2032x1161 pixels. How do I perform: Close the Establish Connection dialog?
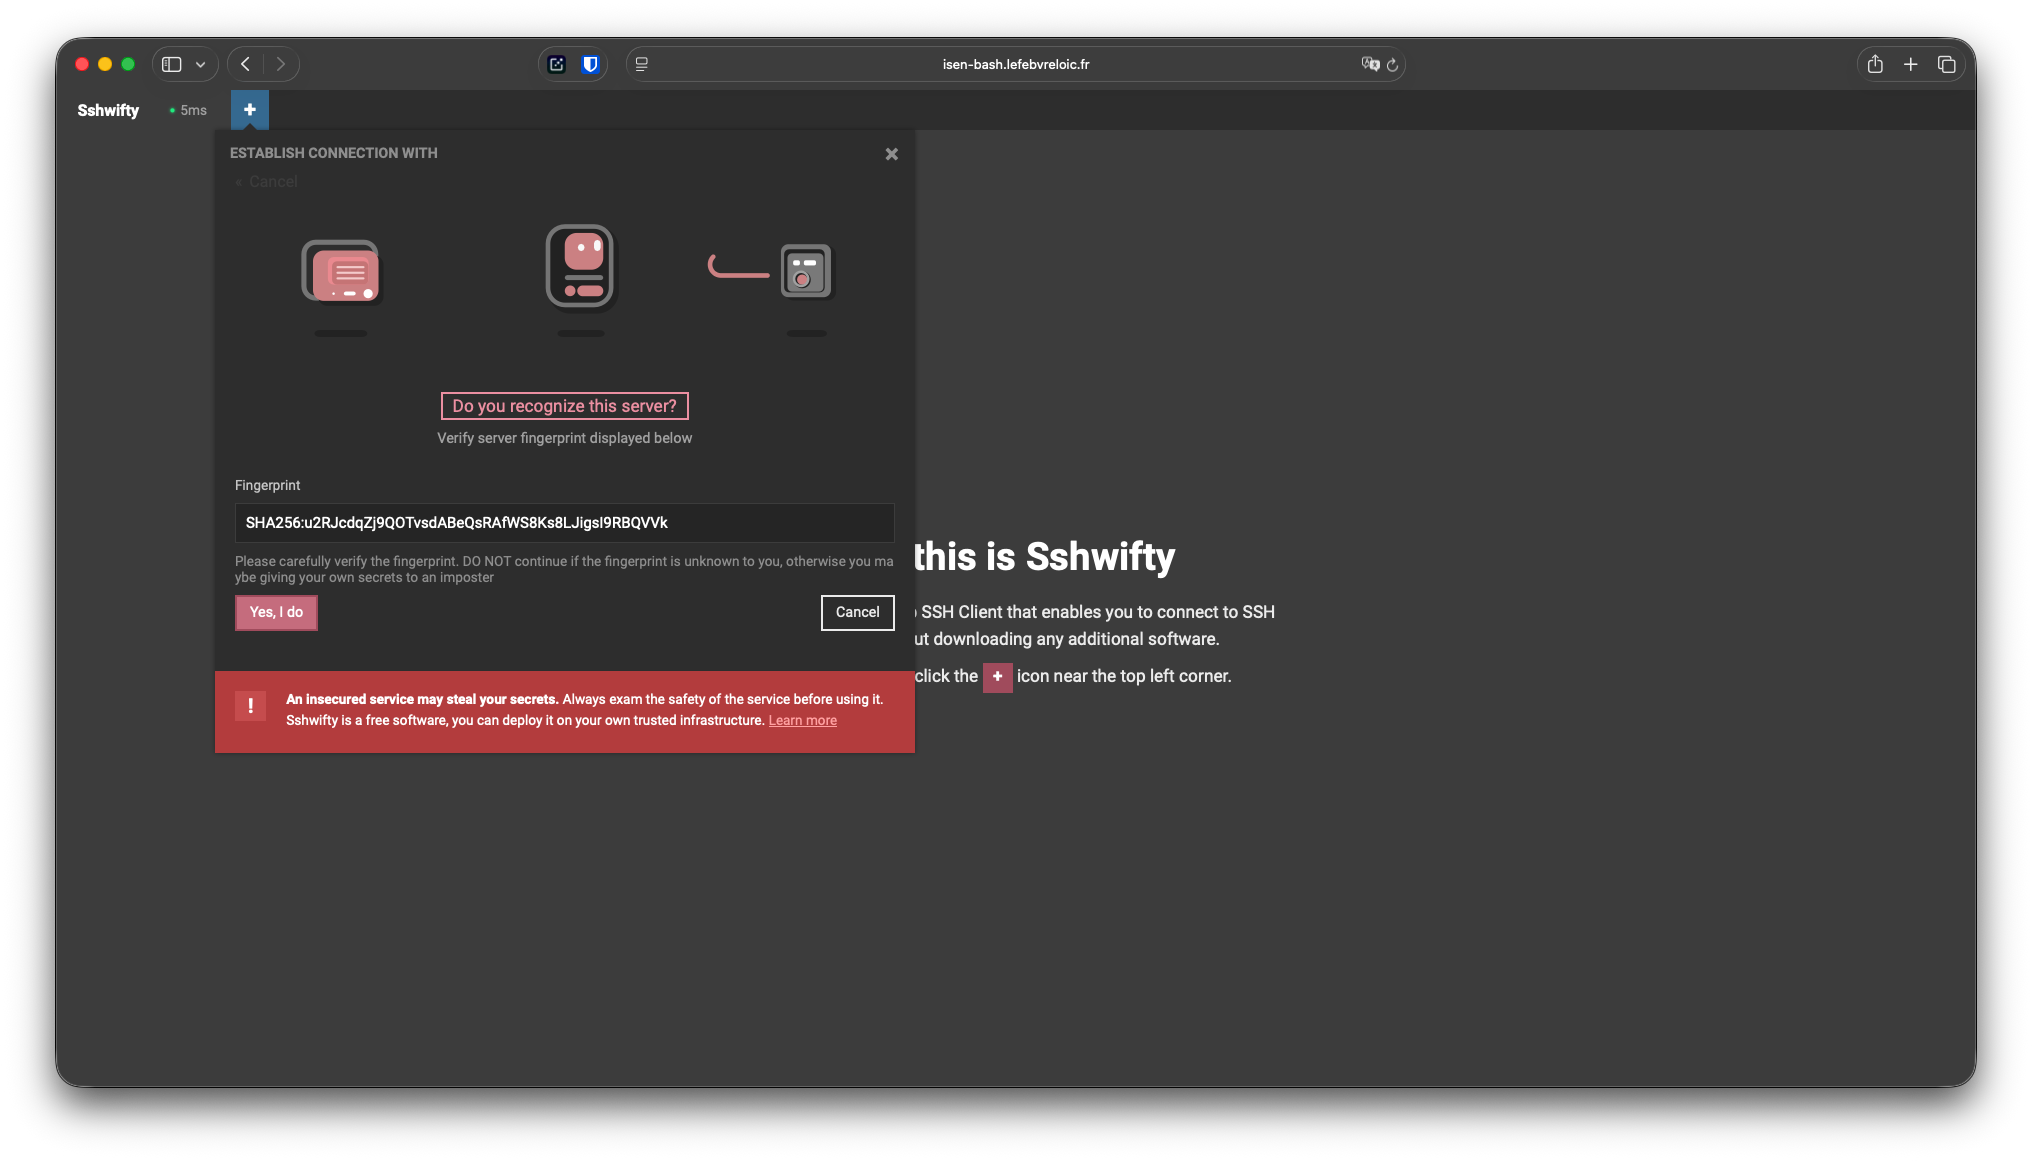tap(891, 154)
